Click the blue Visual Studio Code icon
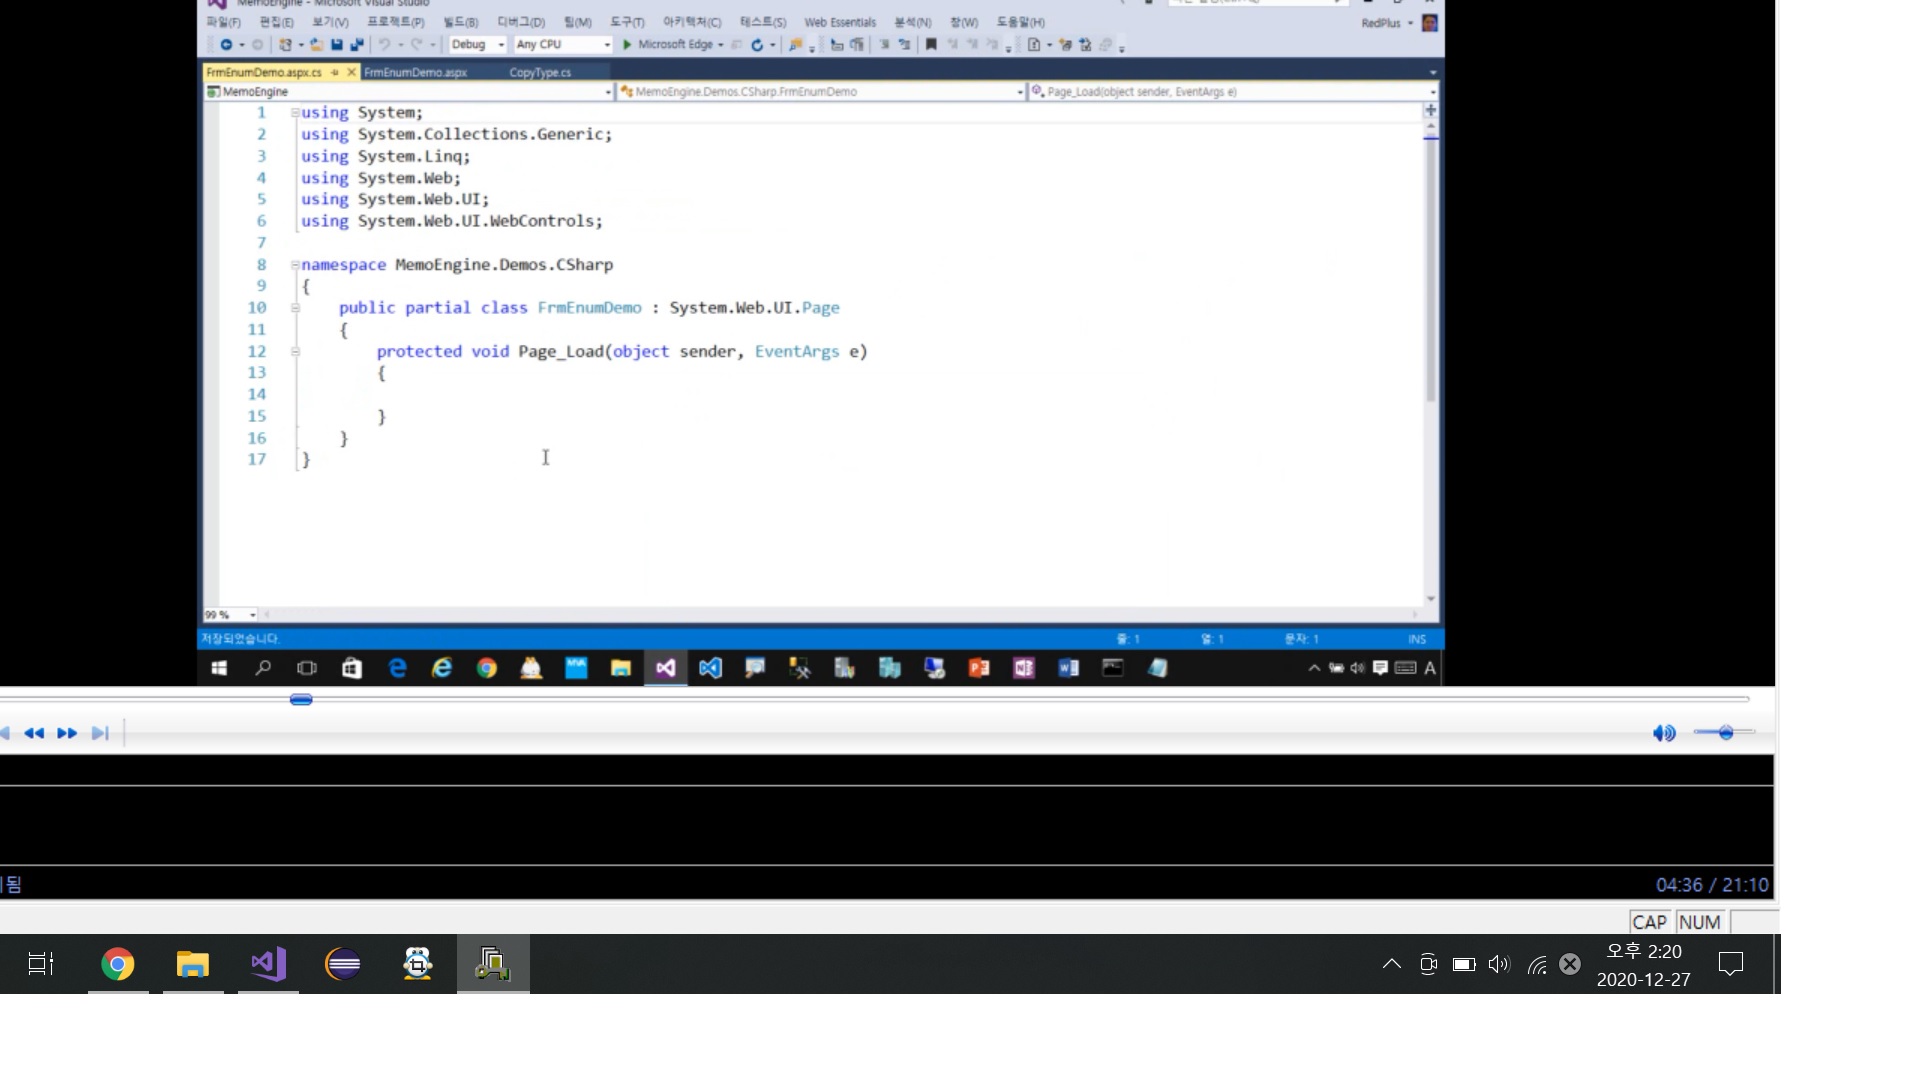Screen dimensions: 1920x1080 point(710,668)
